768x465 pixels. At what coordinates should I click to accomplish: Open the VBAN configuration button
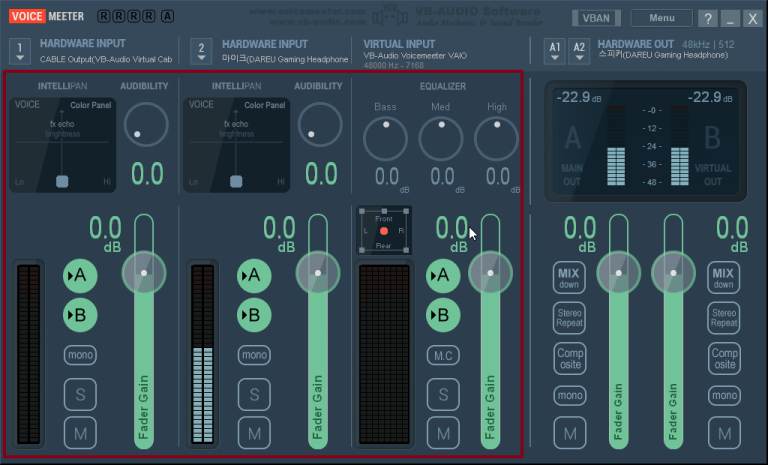[x=596, y=18]
